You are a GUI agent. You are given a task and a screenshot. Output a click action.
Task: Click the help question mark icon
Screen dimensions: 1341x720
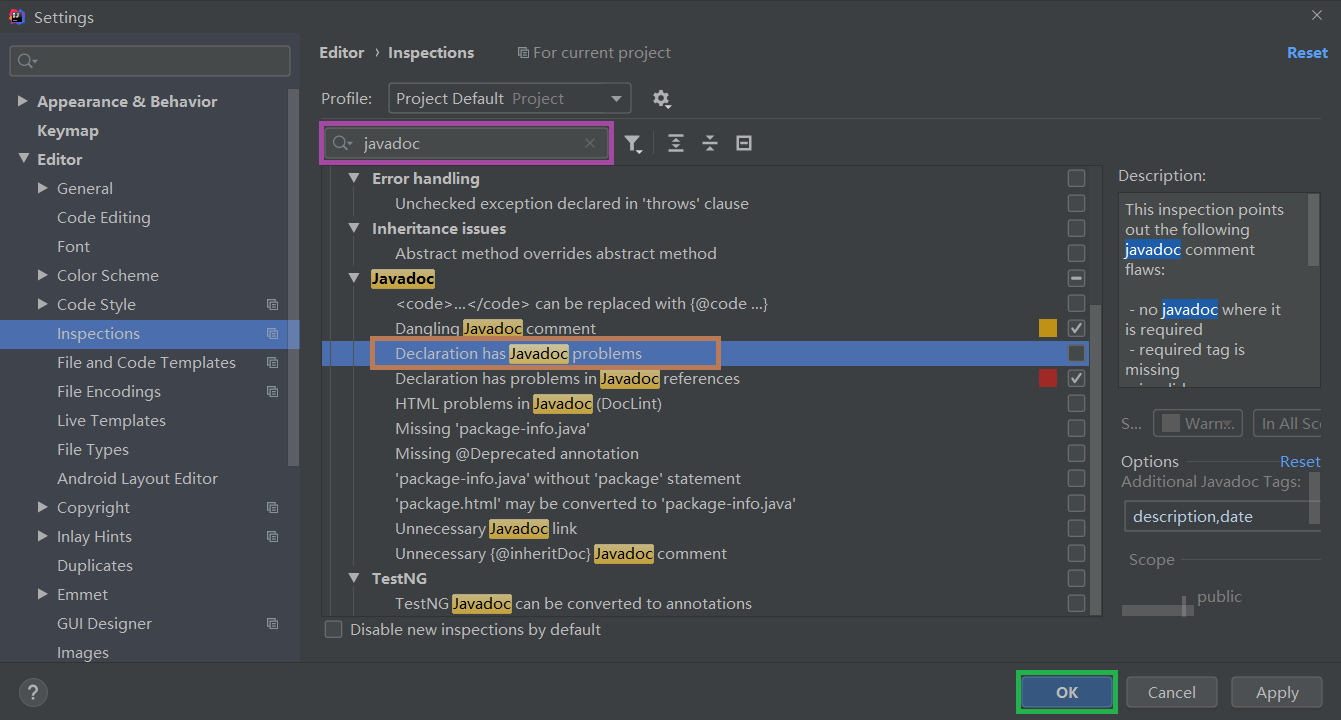point(33,692)
